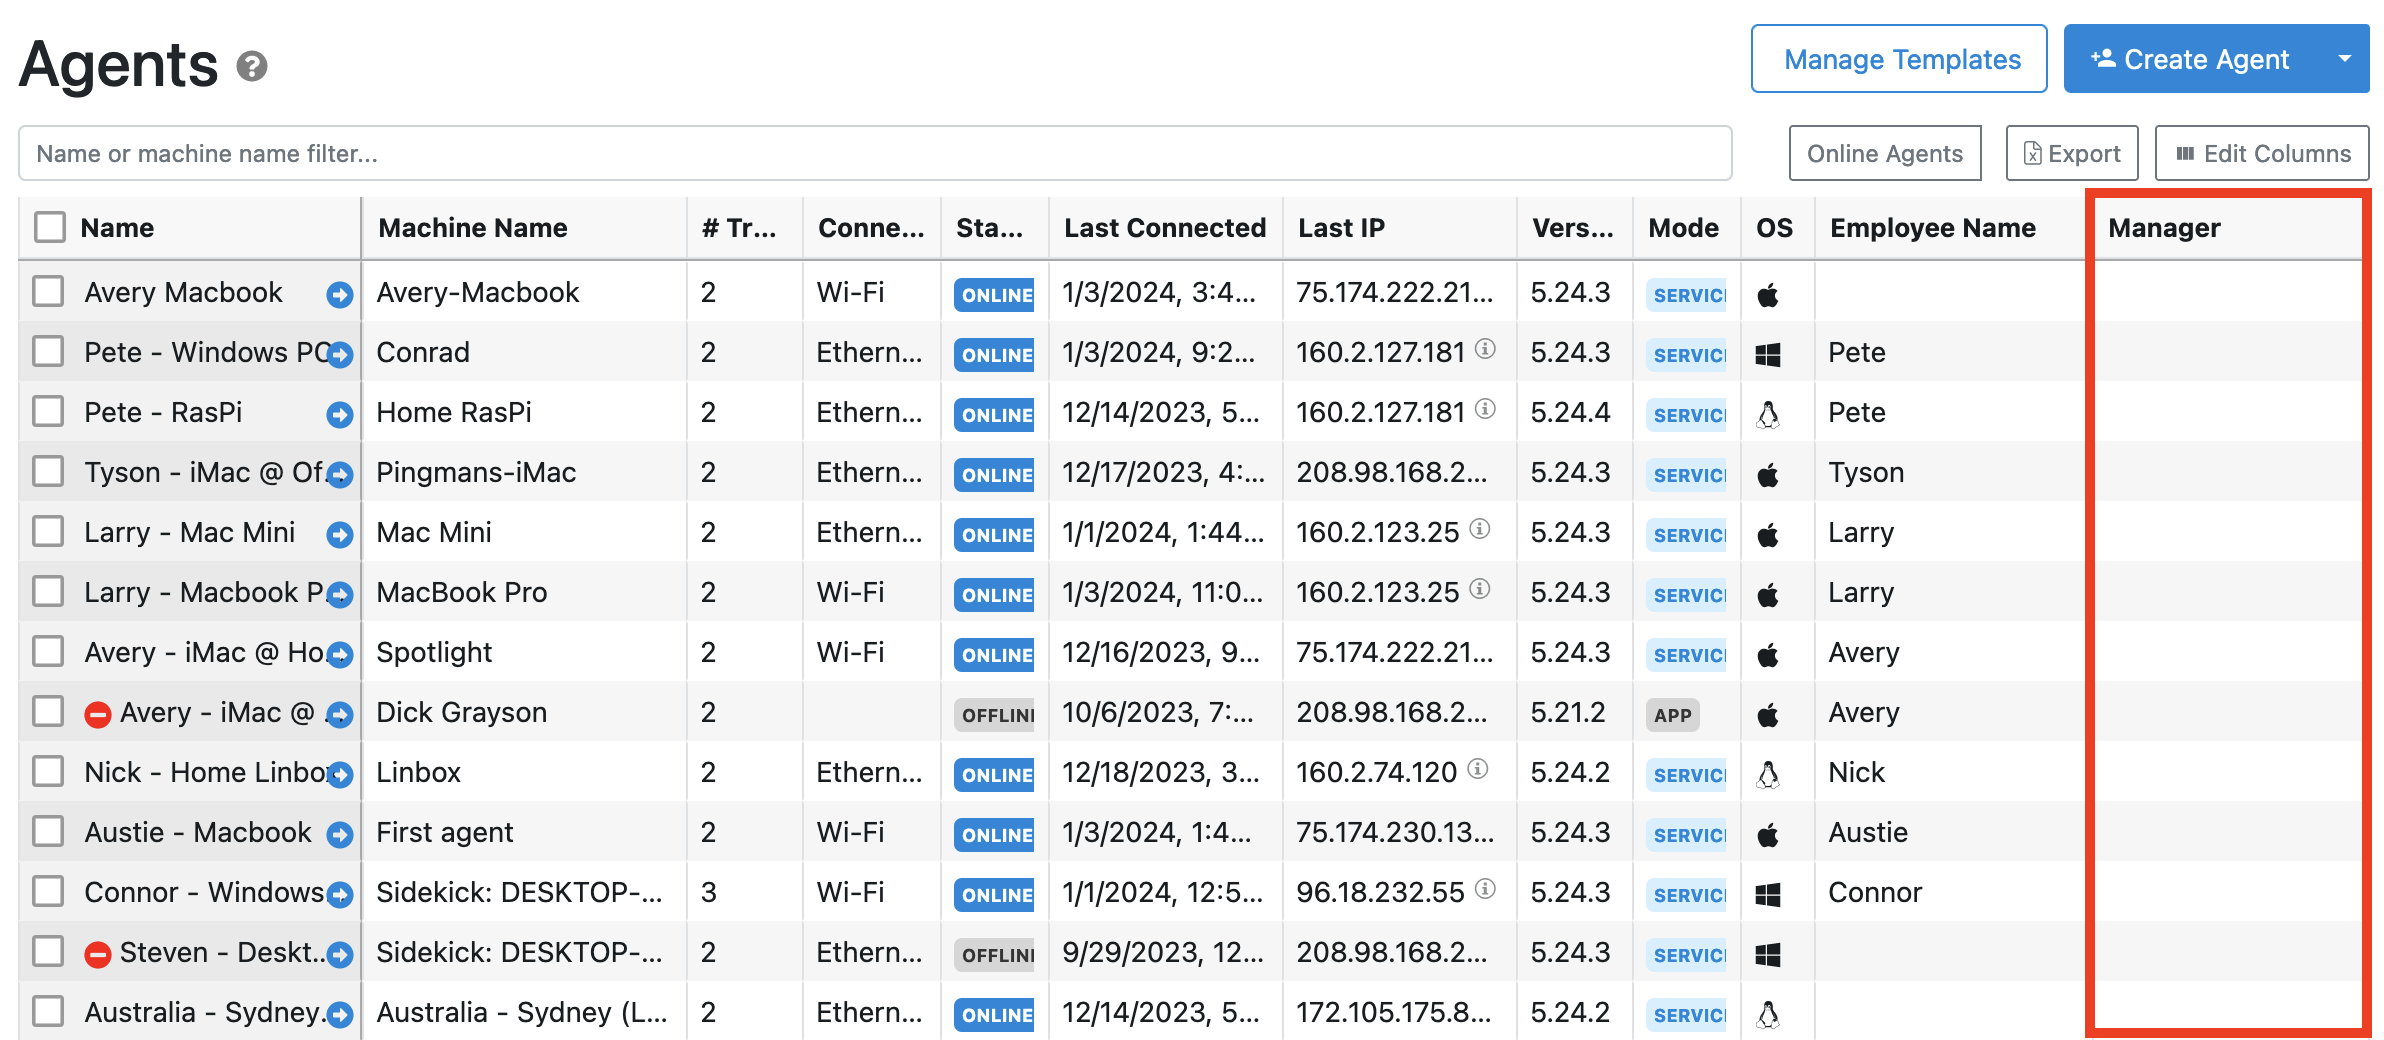This screenshot has width=2384, height=1040.
Task: Sort by the Employee Name column header
Action: pyautogui.click(x=1934, y=227)
